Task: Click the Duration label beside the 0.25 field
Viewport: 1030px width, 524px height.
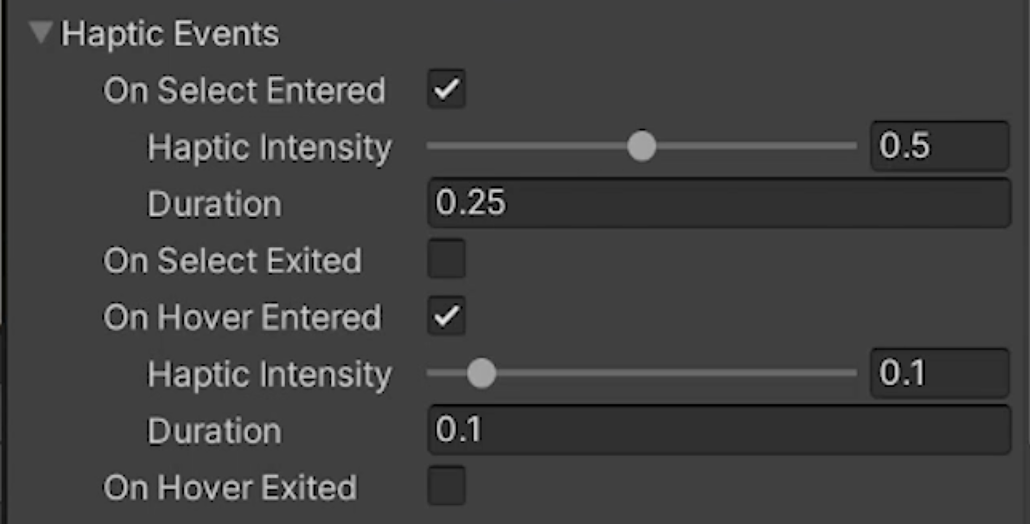Action: pyautogui.click(x=214, y=204)
